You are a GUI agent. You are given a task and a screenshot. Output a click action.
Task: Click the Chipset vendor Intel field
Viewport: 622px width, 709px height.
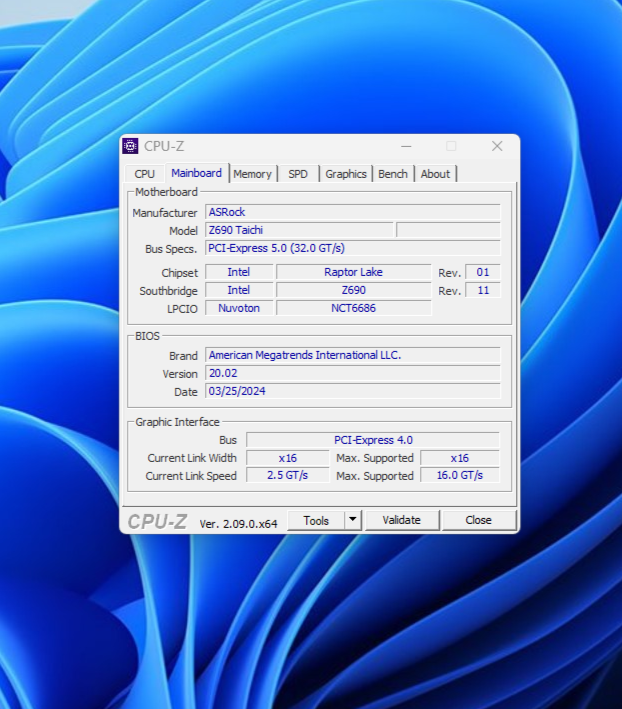pyautogui.click(x=239, y=272)
